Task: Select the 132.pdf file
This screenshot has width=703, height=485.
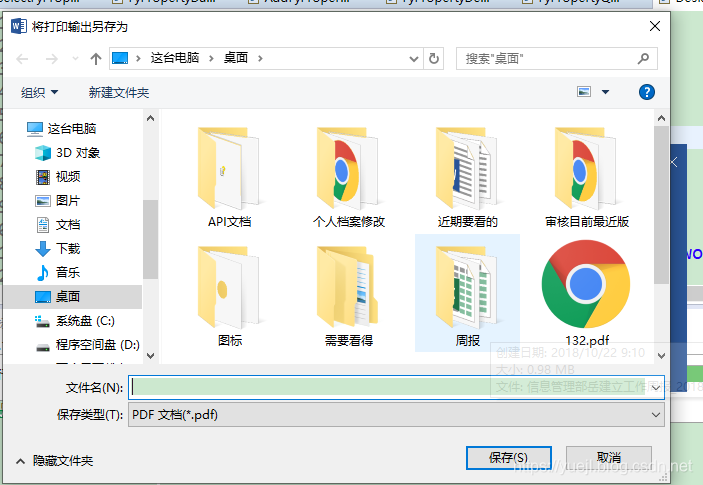Action: point(586,294)
